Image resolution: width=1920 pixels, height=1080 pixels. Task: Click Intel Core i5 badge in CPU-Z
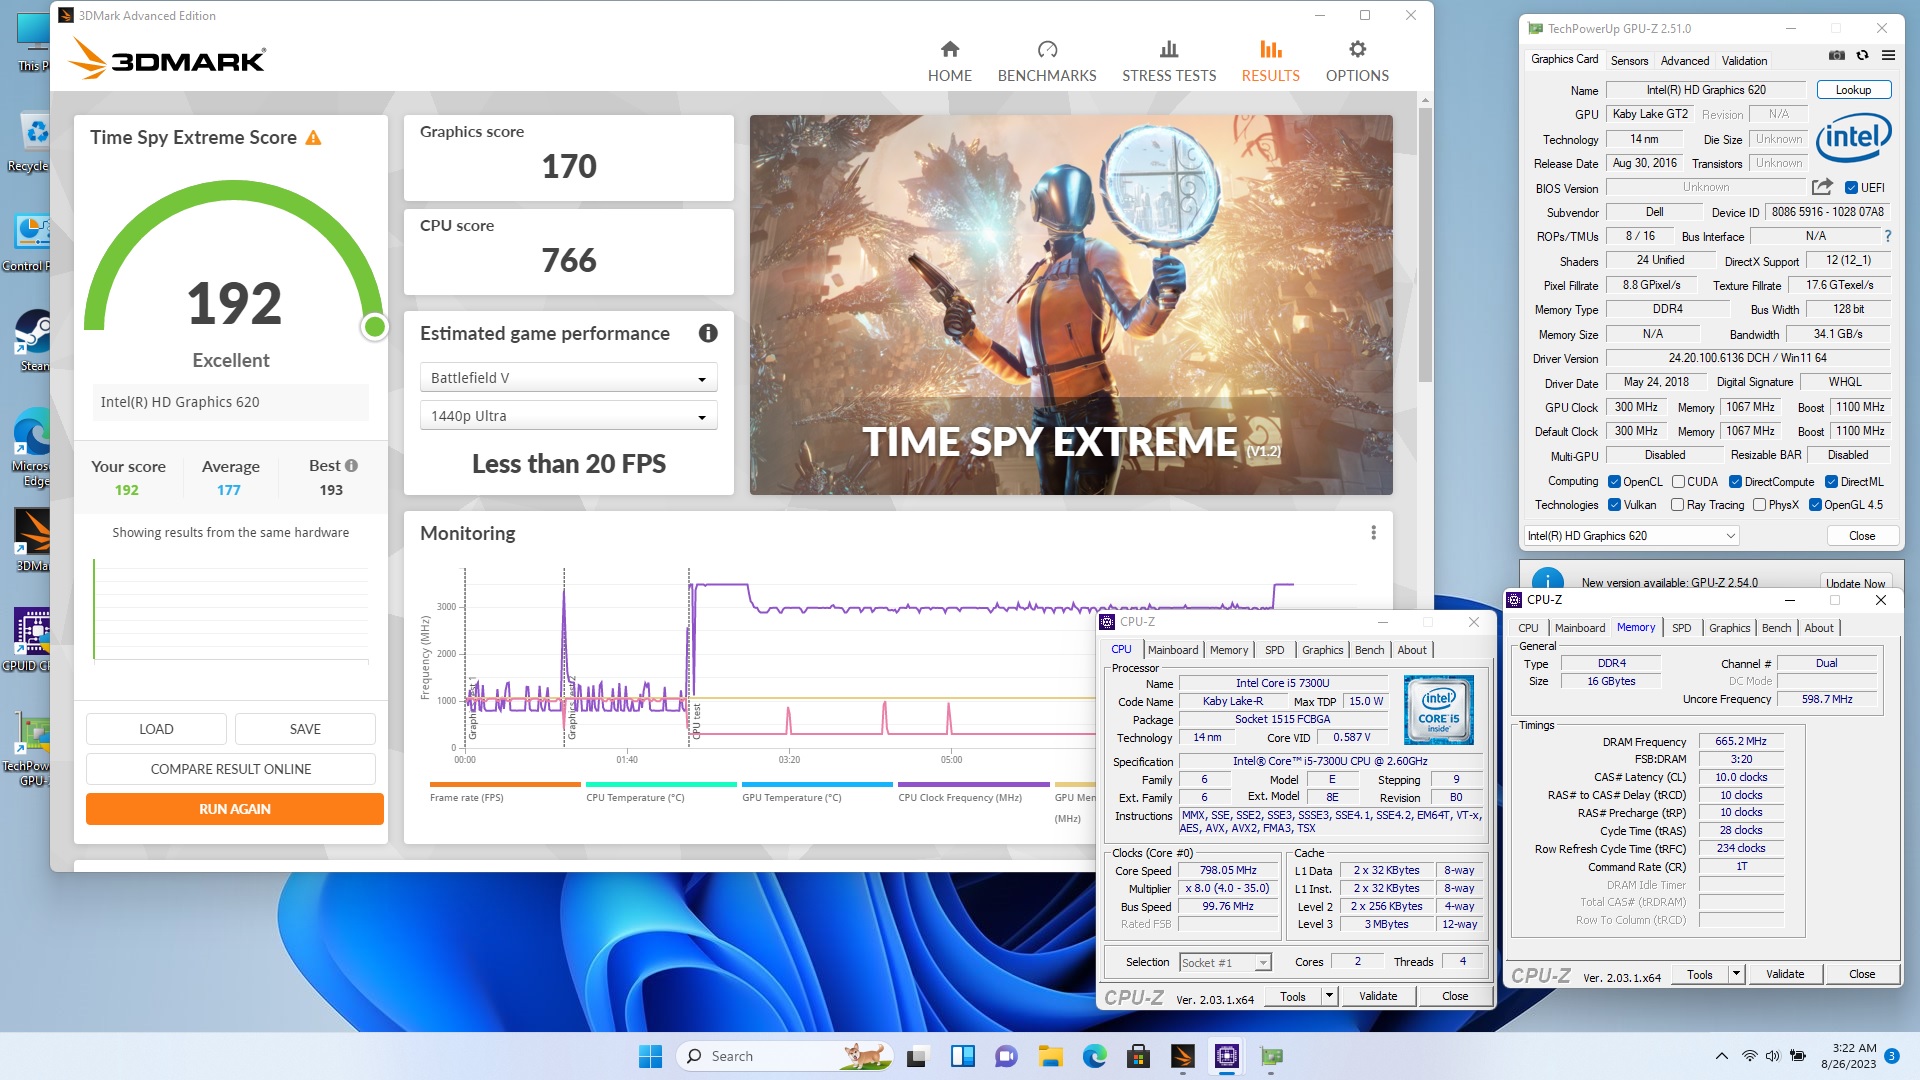1438,710
